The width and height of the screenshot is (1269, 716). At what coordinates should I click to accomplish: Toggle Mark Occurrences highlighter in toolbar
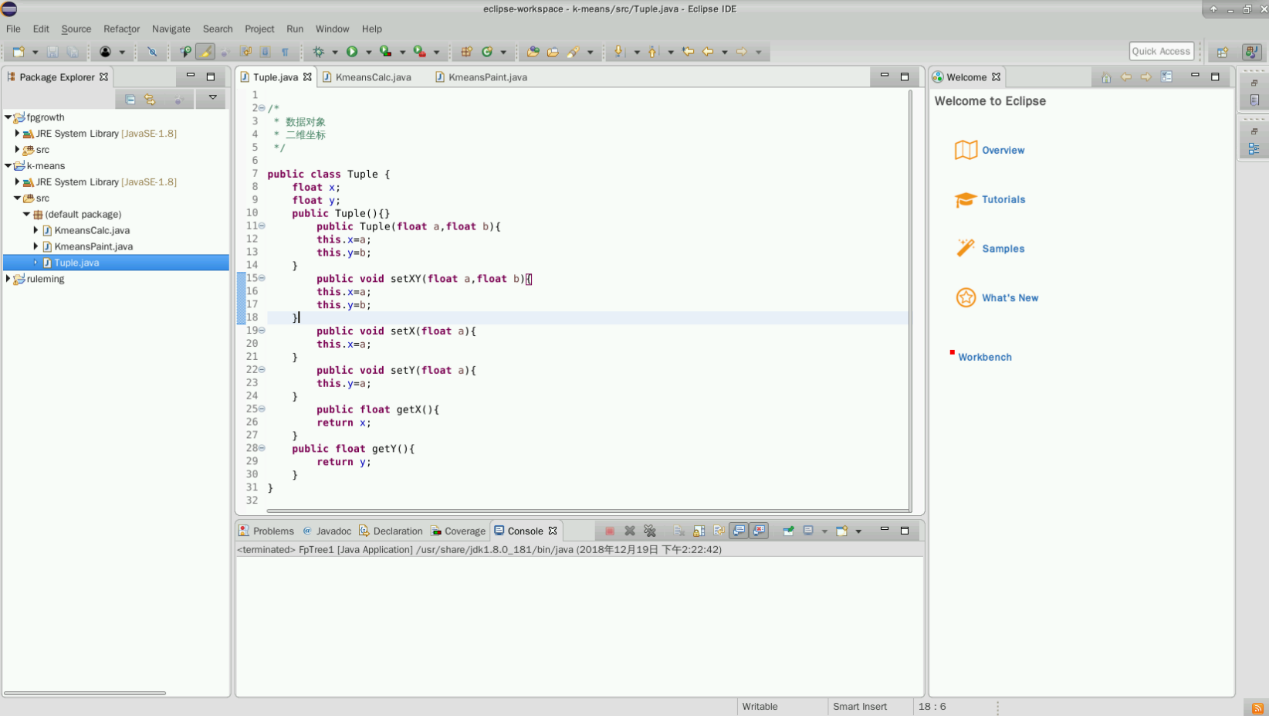tap(205, 52)
